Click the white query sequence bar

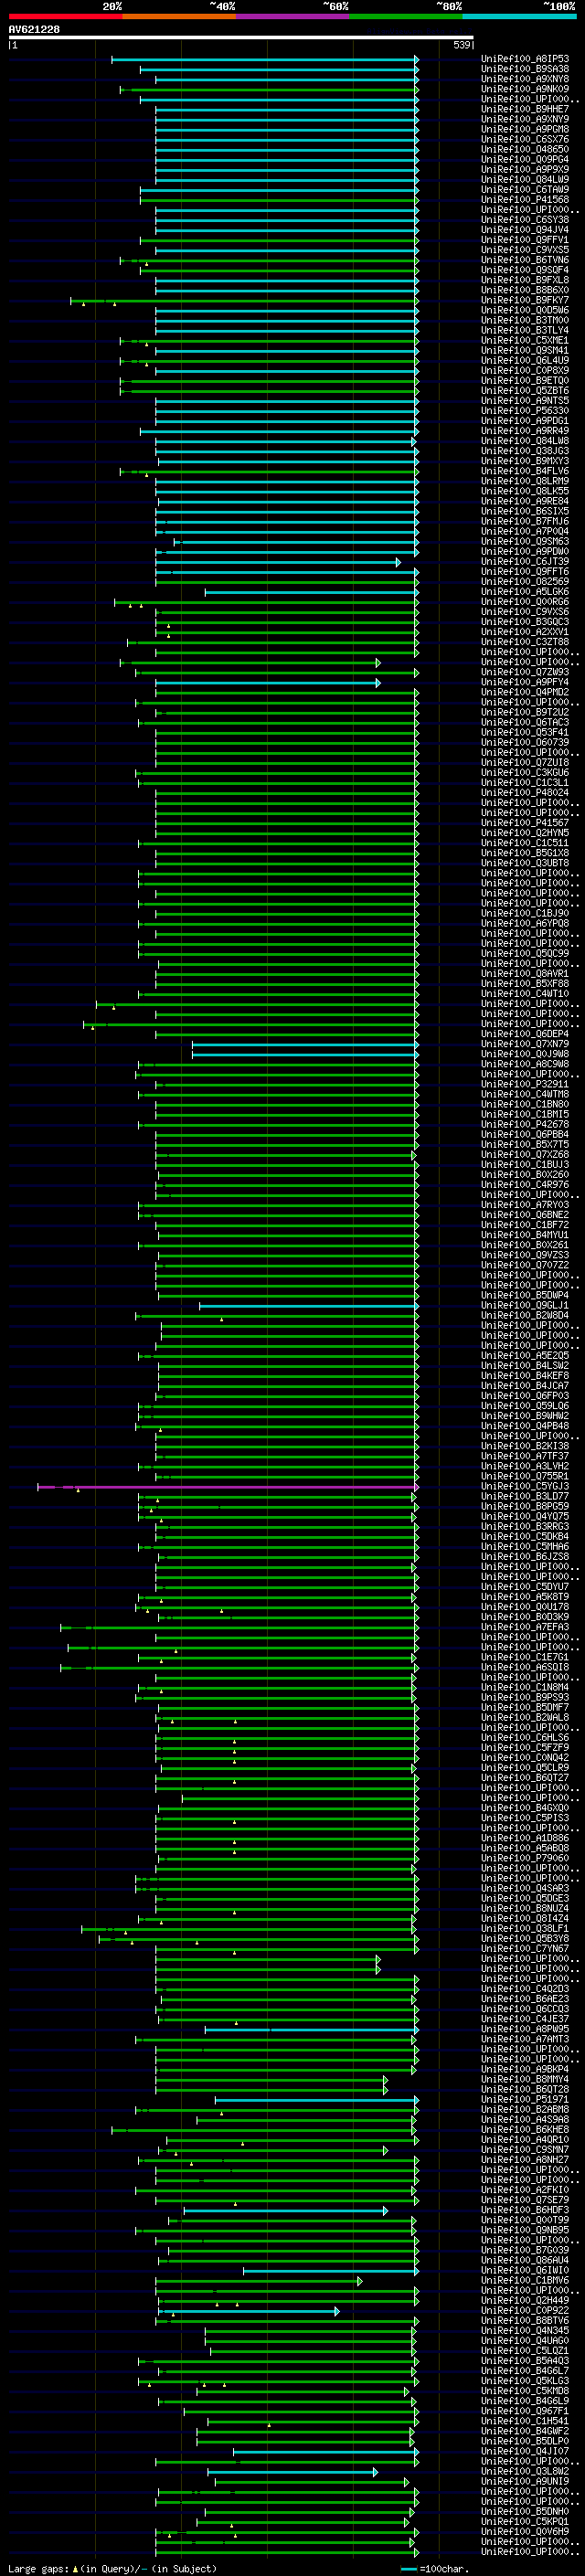(241, 37)
